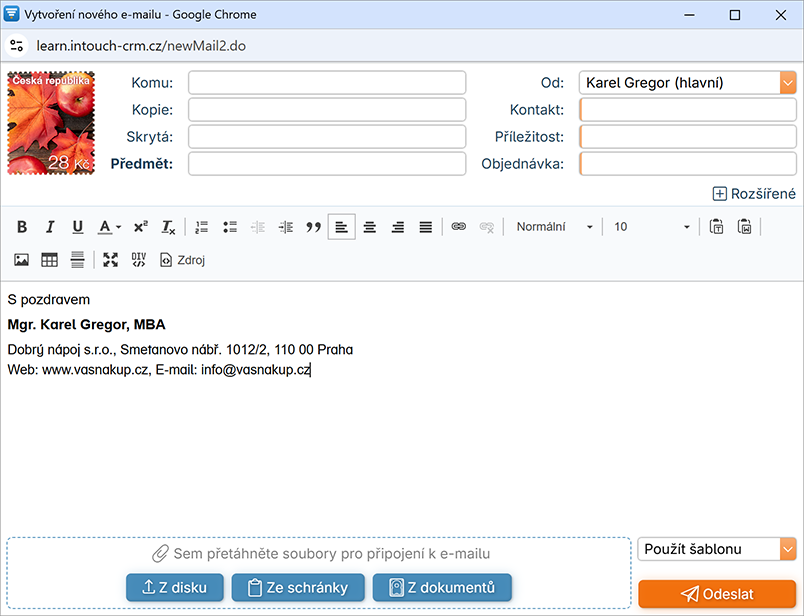Insert an image into the e-mail
This screenshot has height=616, width=804.
coord(22,260)
